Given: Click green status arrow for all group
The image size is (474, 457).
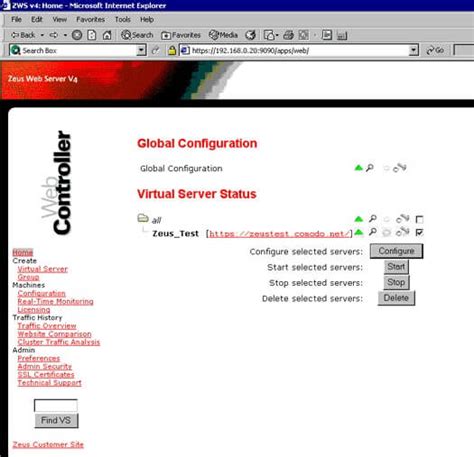Looking at the screenshot, I should pos(359,219).
